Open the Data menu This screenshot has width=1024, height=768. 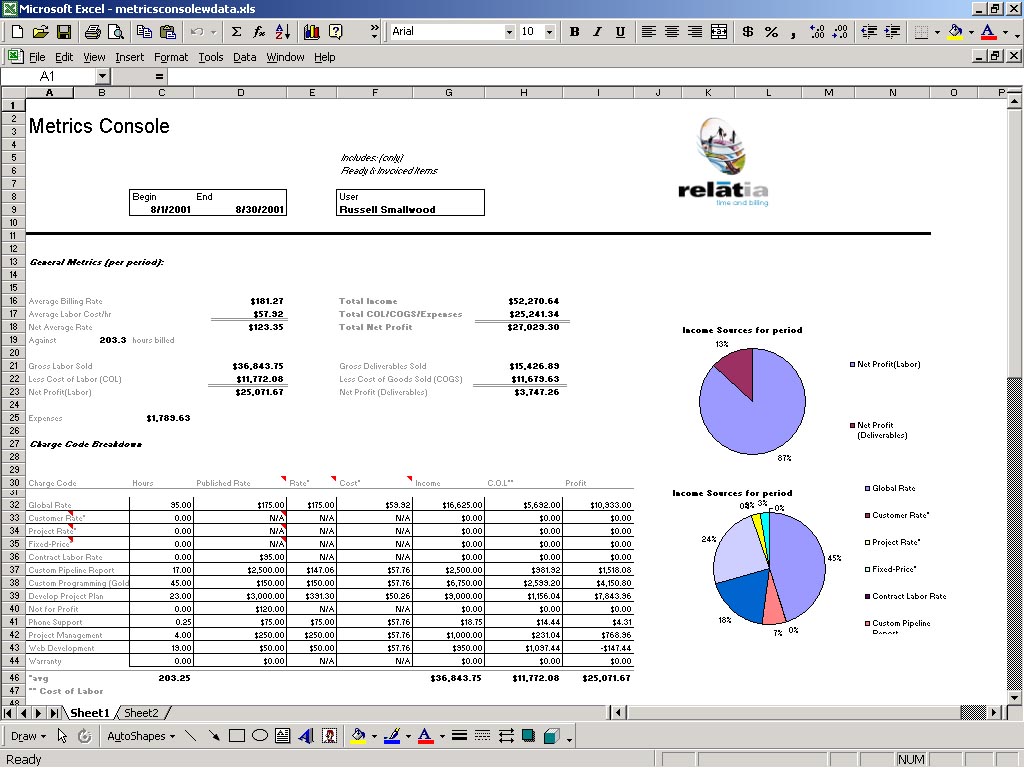tap(244, 57)
